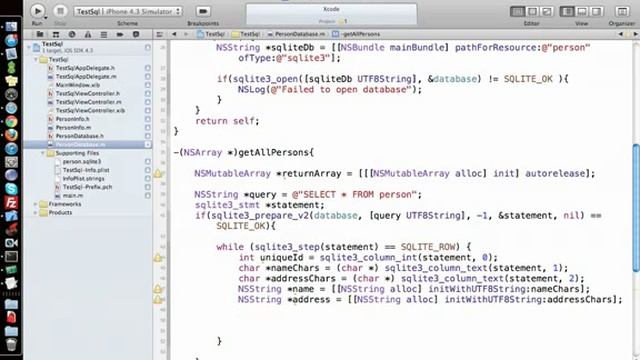640x360 pixels.
Task: Click warning icon beside NSString *address line
Action: pos(158,300)
